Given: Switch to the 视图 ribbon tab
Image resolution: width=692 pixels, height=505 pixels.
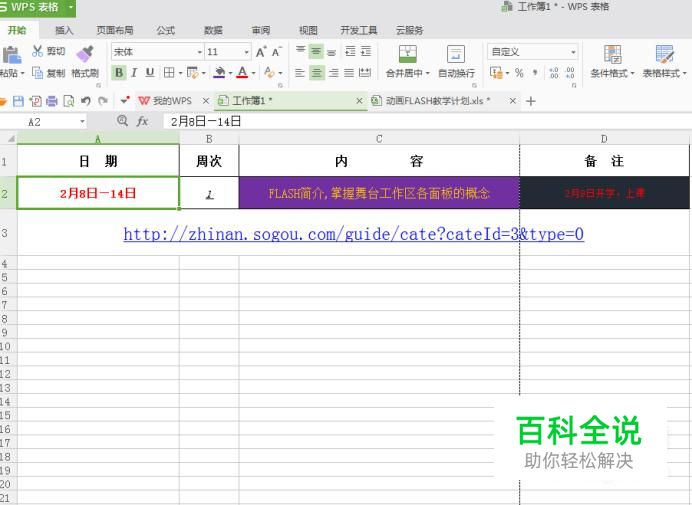Looking at the screenshot, I should (x=308, y=30).
